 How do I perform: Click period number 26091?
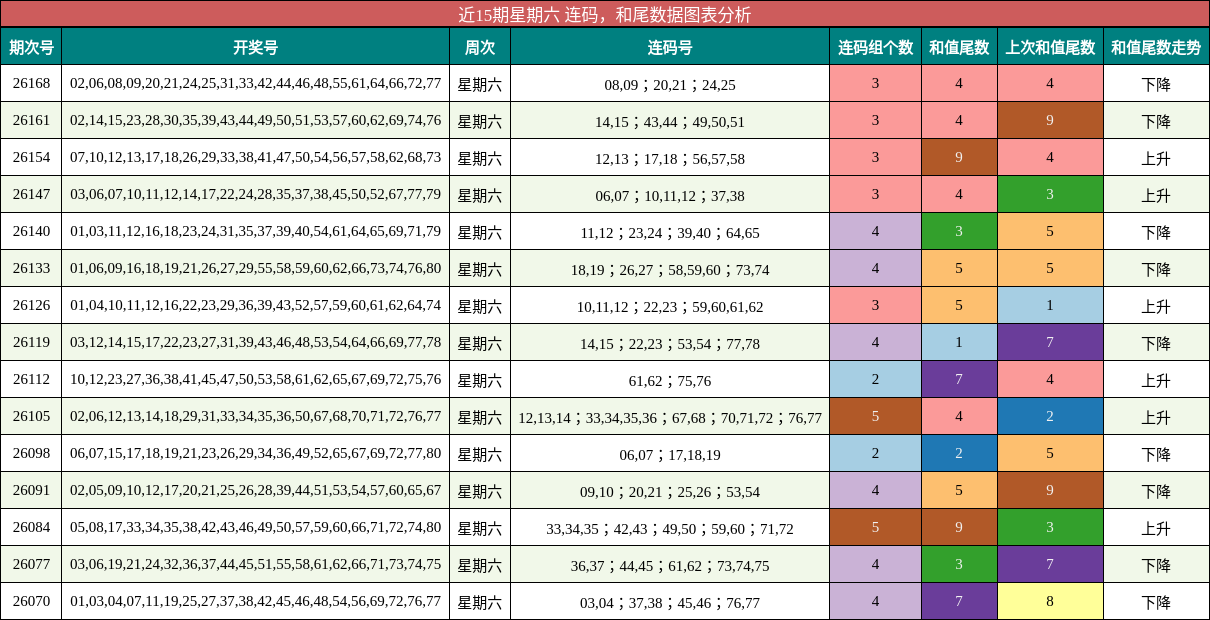coord(31,490)
